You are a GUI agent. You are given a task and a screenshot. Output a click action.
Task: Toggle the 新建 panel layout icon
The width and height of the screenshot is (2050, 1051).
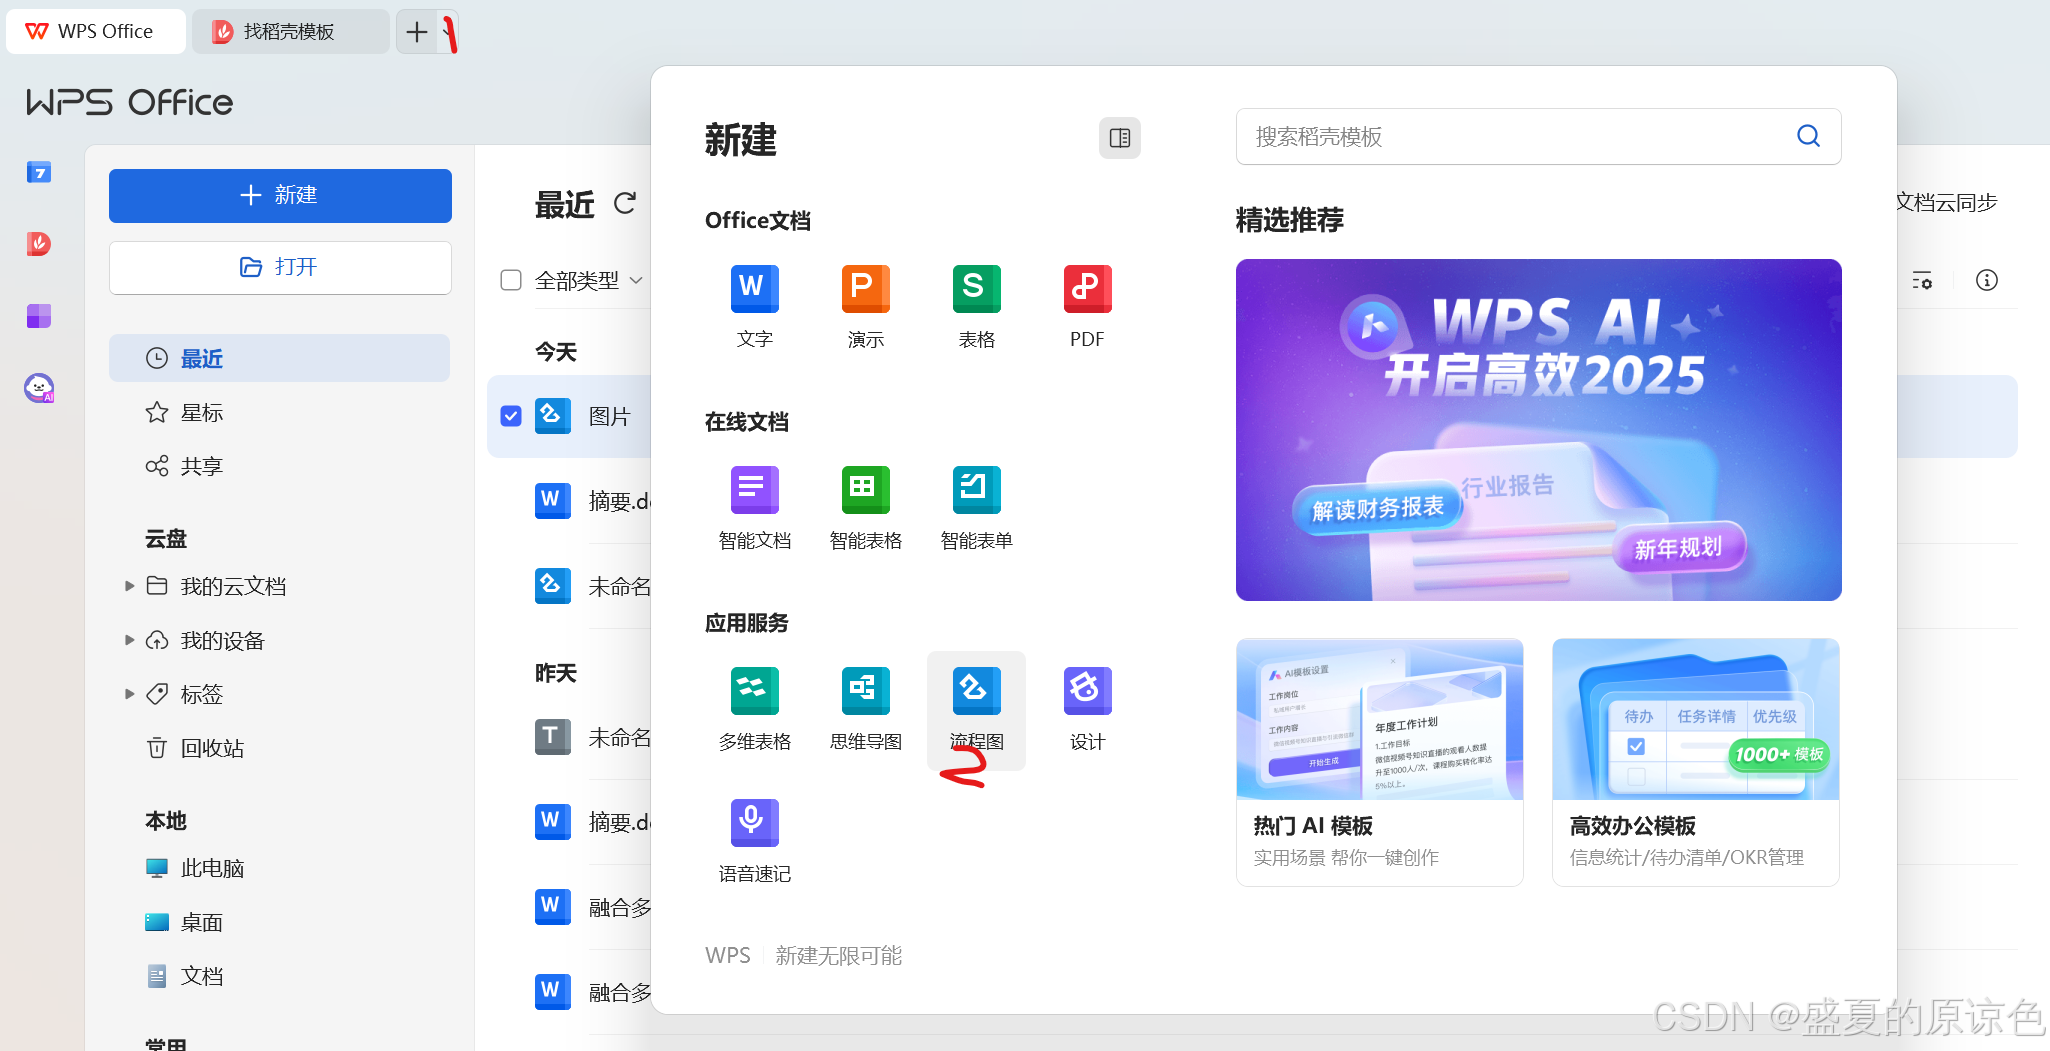pyautogui.click(x=1120, y=138)
